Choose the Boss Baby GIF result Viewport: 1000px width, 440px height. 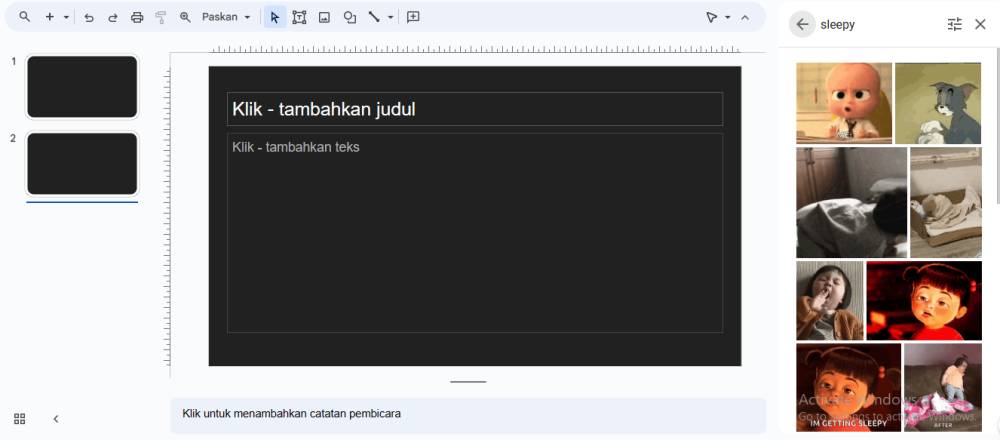(844, 103)
